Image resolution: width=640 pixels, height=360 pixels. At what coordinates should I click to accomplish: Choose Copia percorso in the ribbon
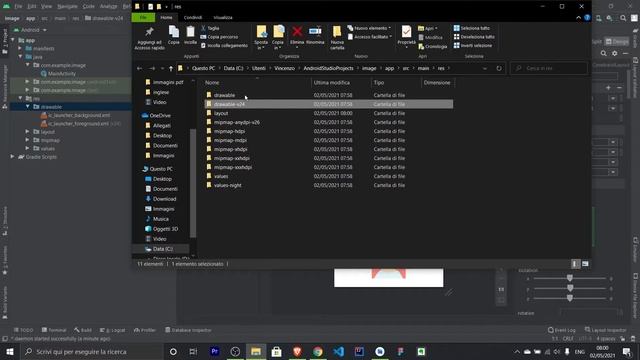pyautogui.click(x=219, y=37)
